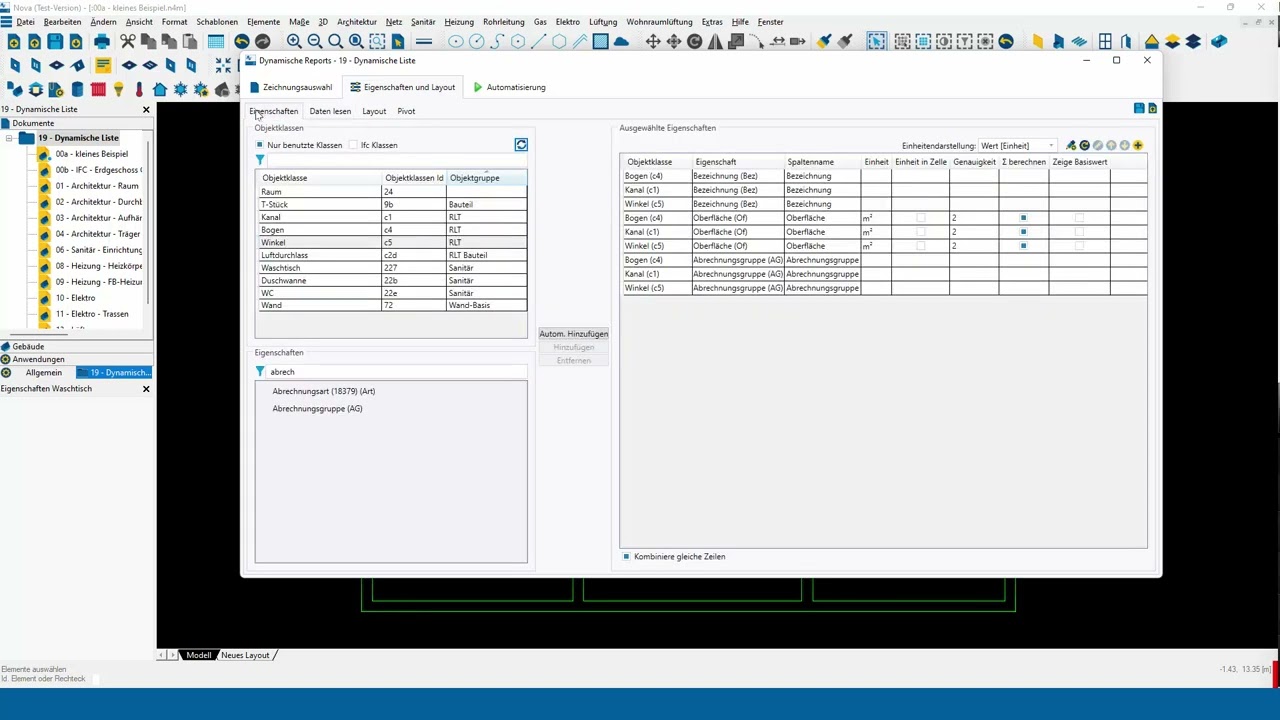Click the Eigenschaften filter field containing abrech
This screenshot has height=720, width=1280.
(x=397, y=372)
